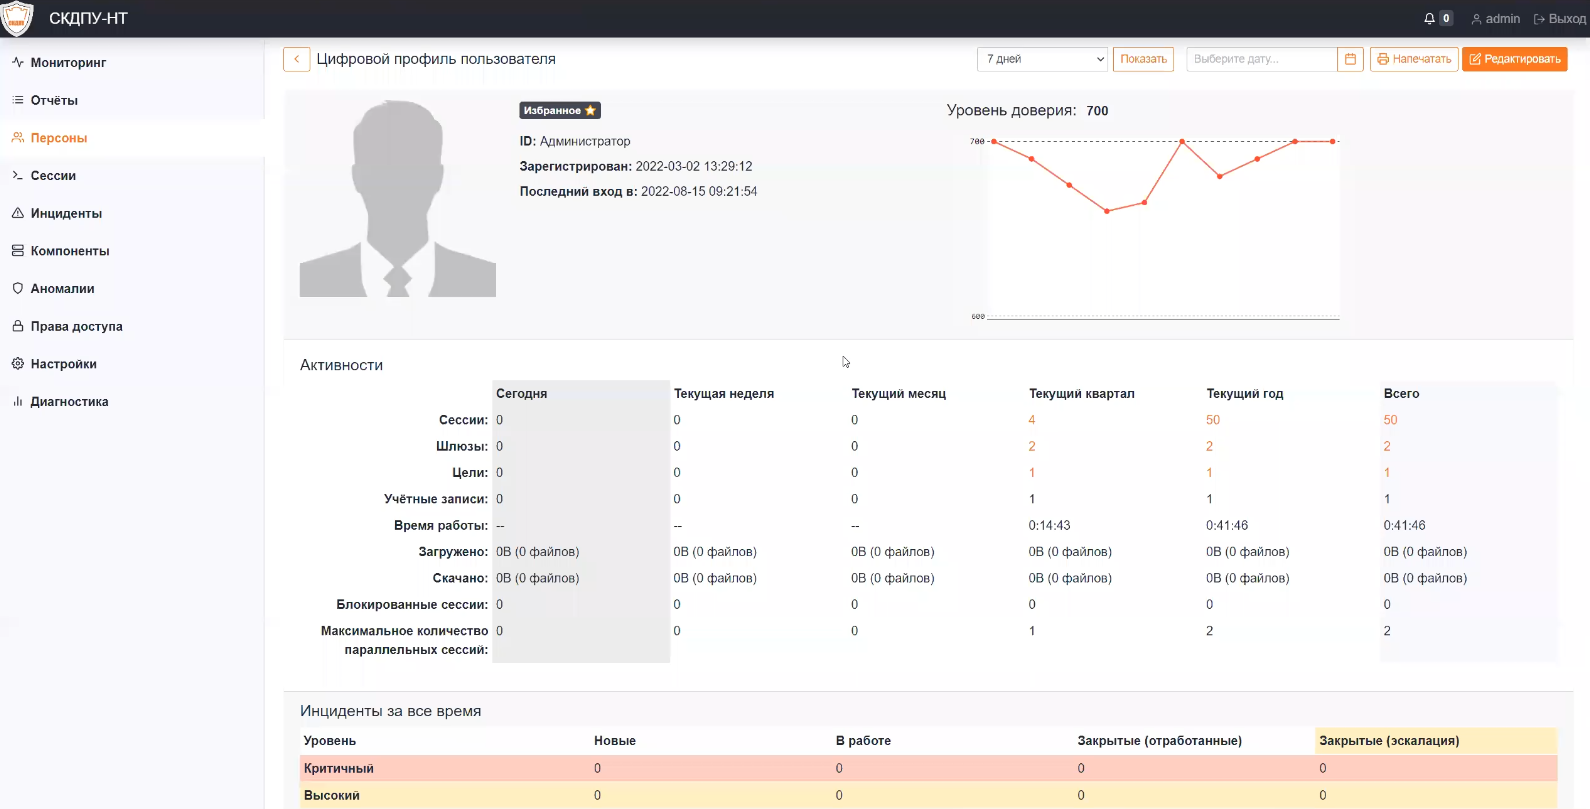This screenshot has width=1590, height=809.
Task: Open Цели count 1 under Всего
Action: click(x=1387, y=472)
